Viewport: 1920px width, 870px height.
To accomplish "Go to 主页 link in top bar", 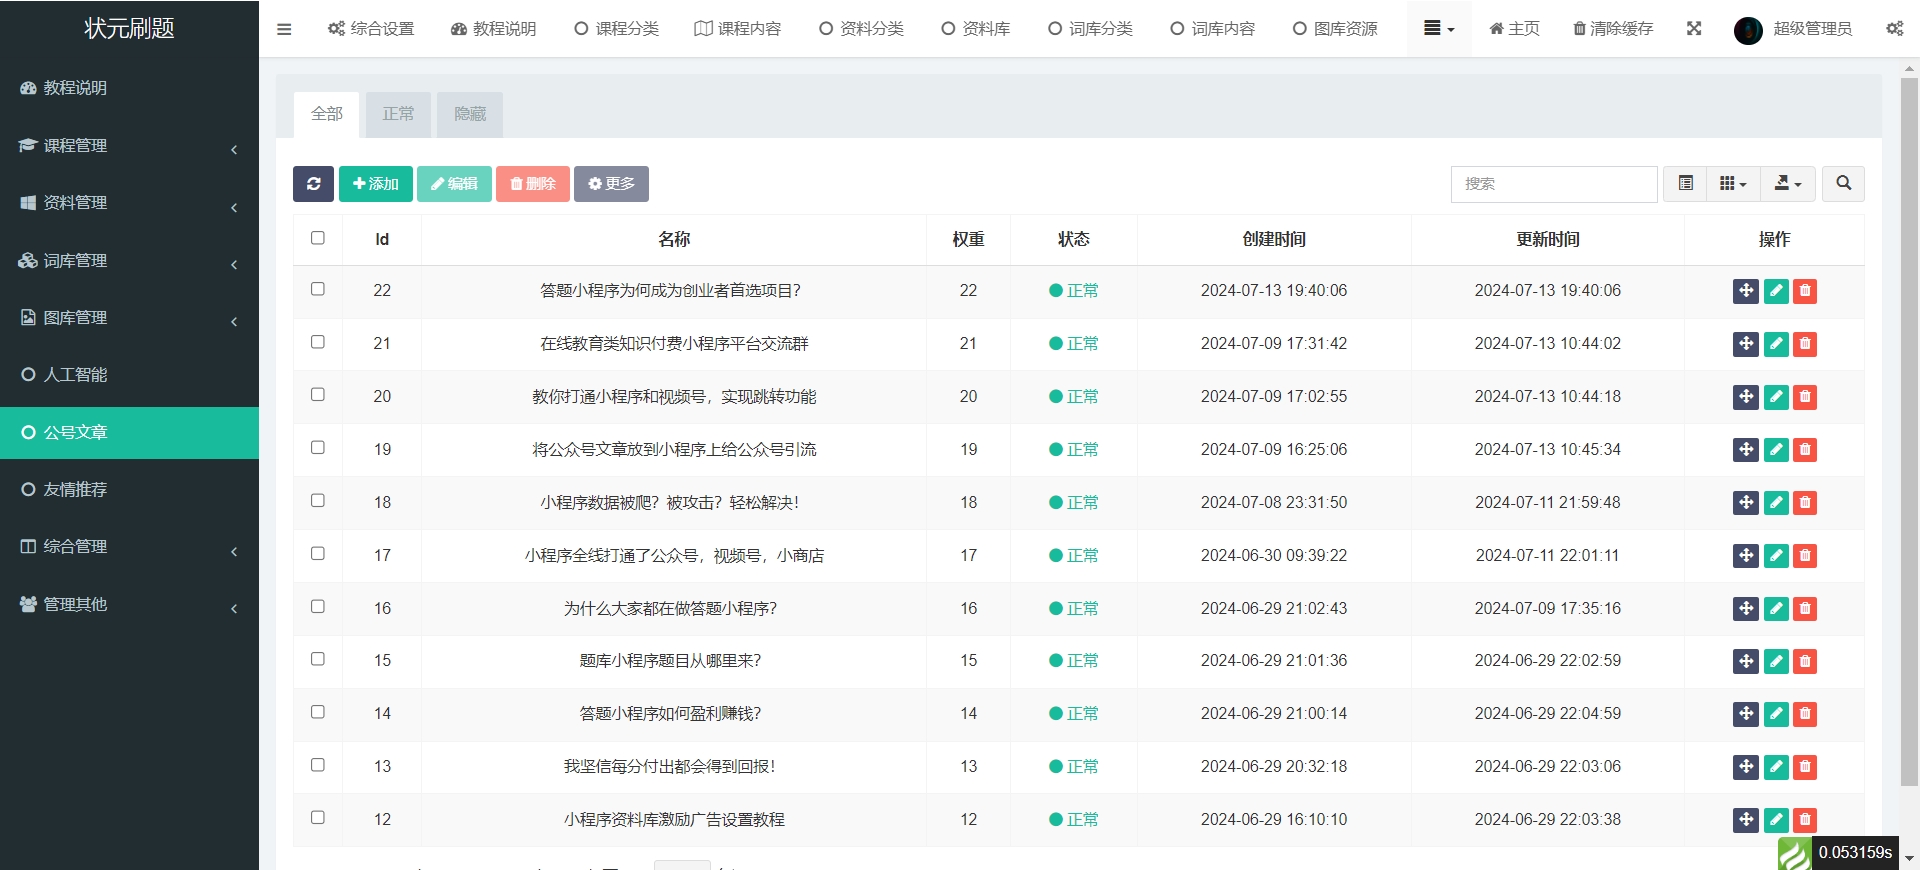I will click(x=1514, y=29).
